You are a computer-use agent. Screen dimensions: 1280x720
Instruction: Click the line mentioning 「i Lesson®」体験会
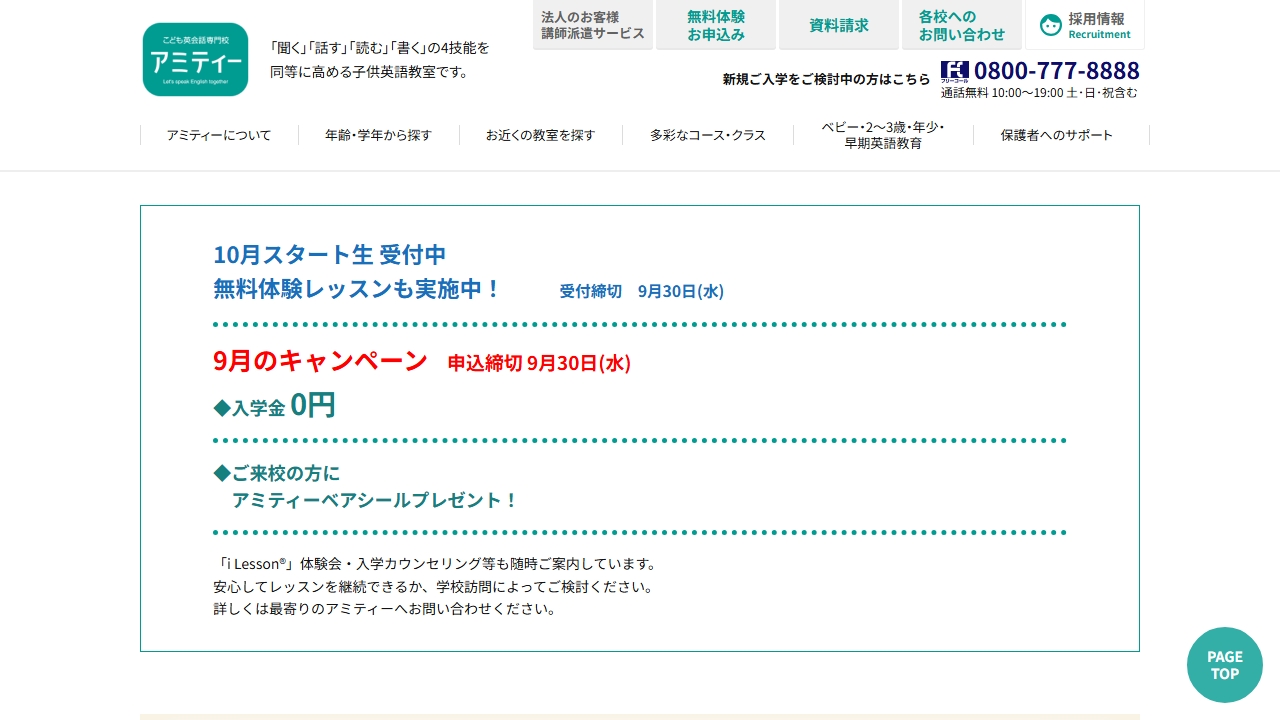click(x=435, y=564)
